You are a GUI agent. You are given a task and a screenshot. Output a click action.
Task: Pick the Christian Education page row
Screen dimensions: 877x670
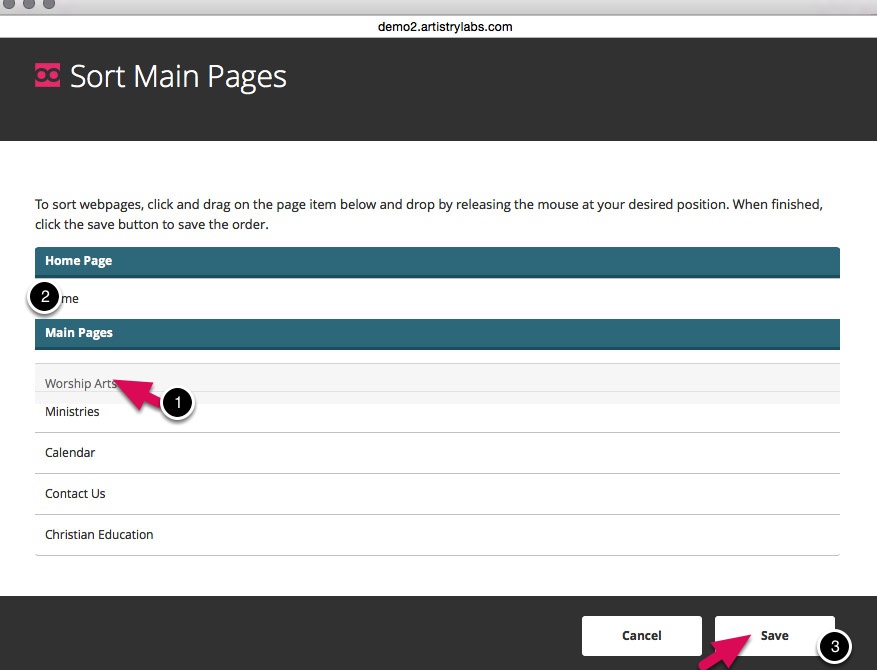pyautogui.click(x=437, y=535)
